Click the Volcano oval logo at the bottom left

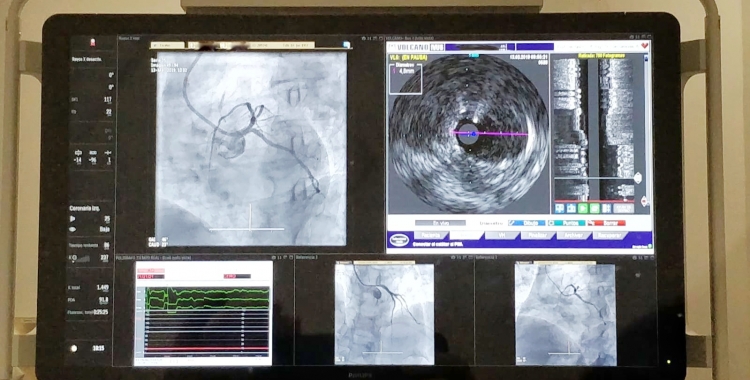(399, 239)
